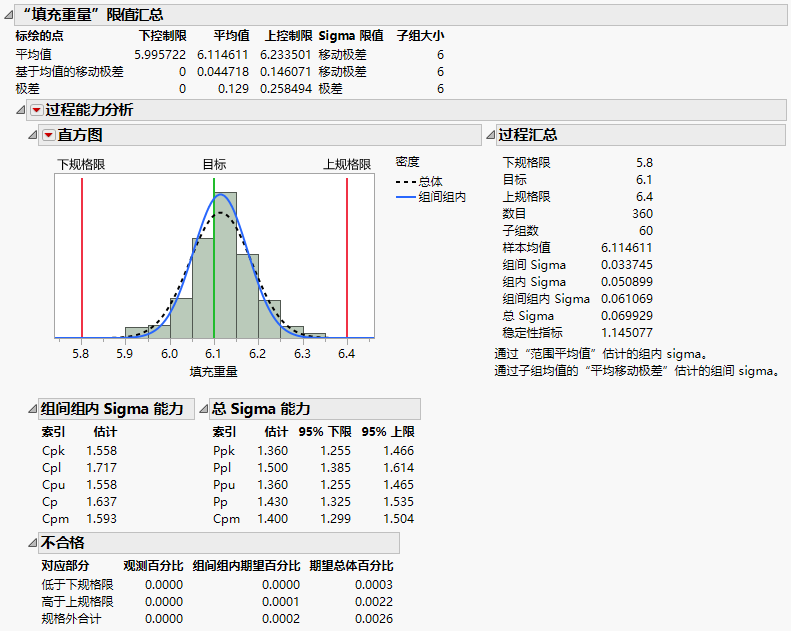Collapse the 过程汇总 disclosure triangle
The image size is (791, 631).
489,135
